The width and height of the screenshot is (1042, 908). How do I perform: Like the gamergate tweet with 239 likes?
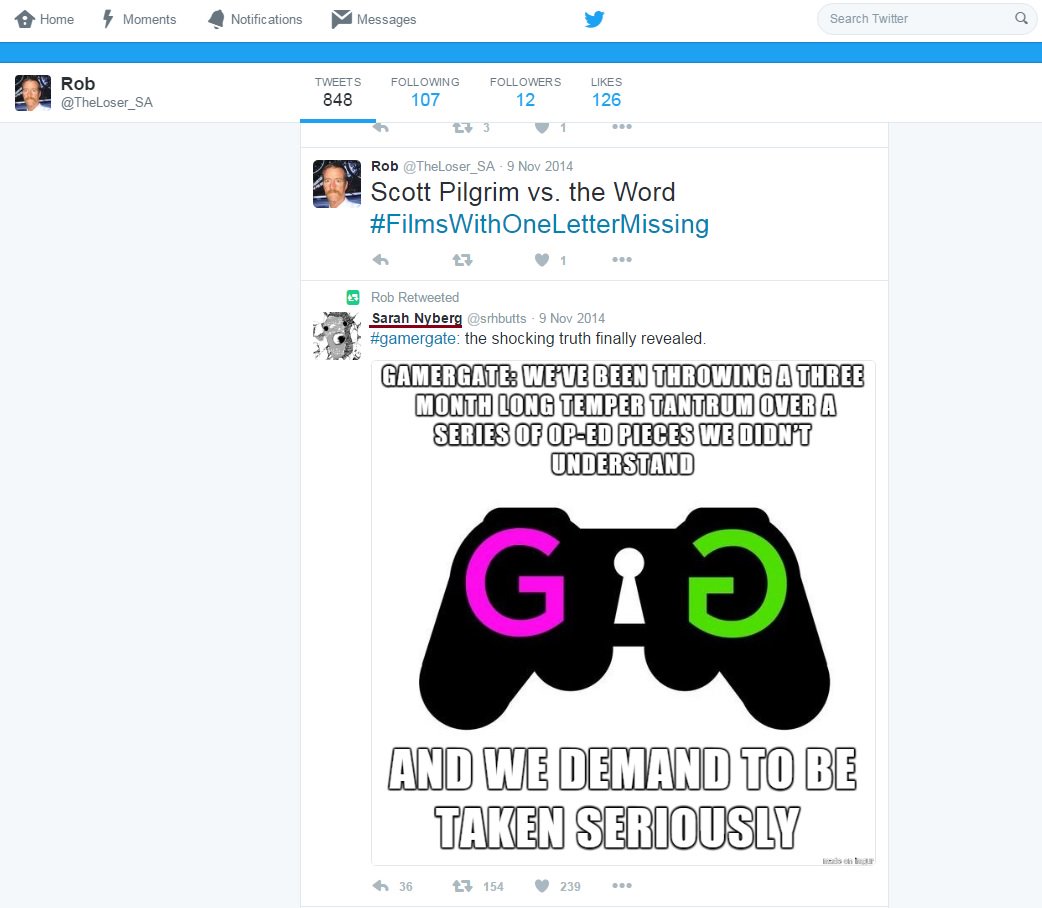542,886
